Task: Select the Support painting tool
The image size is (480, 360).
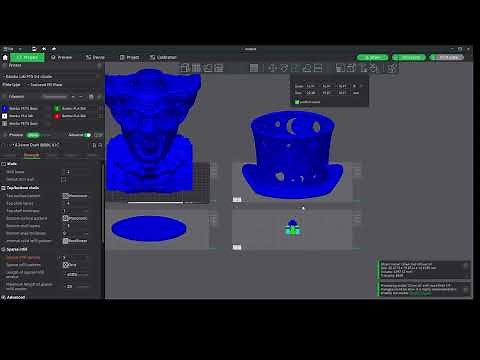Action: click(x=340, y=68)
